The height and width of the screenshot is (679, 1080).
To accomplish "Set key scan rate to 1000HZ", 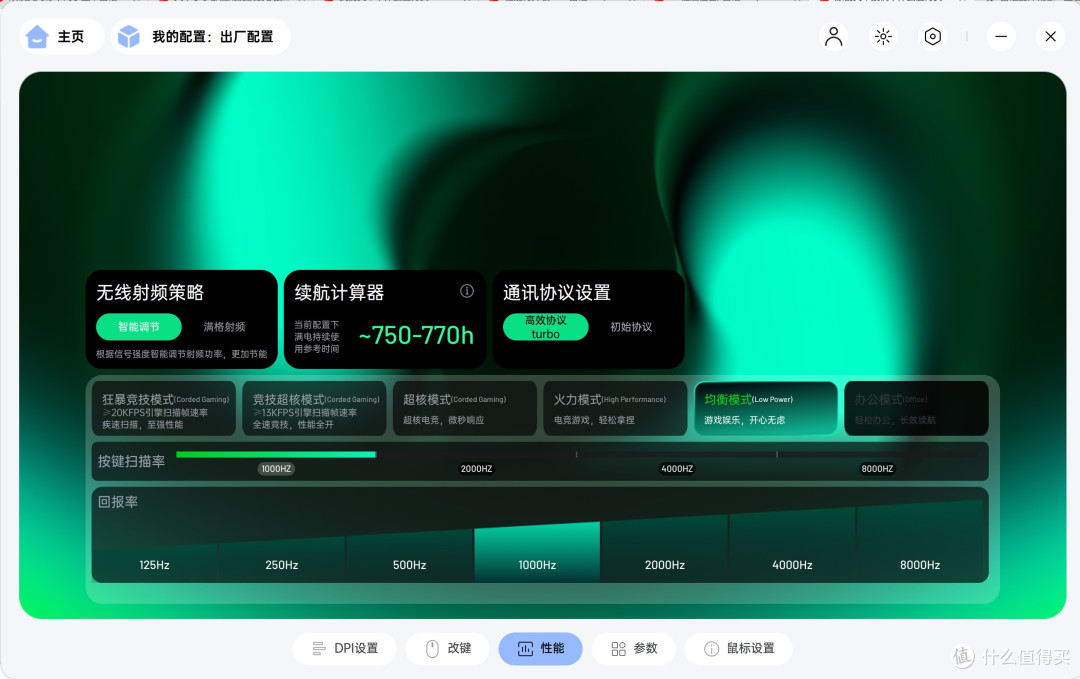I will [x=276, y=469].
